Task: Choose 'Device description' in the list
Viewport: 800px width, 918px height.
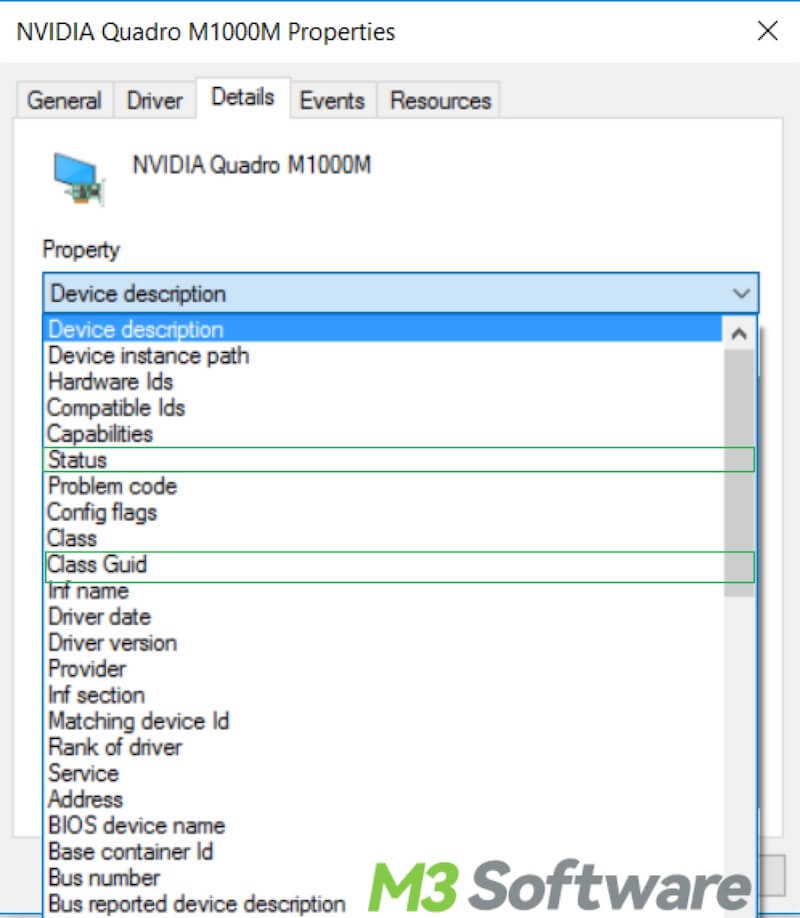Action: coord(383,329)
